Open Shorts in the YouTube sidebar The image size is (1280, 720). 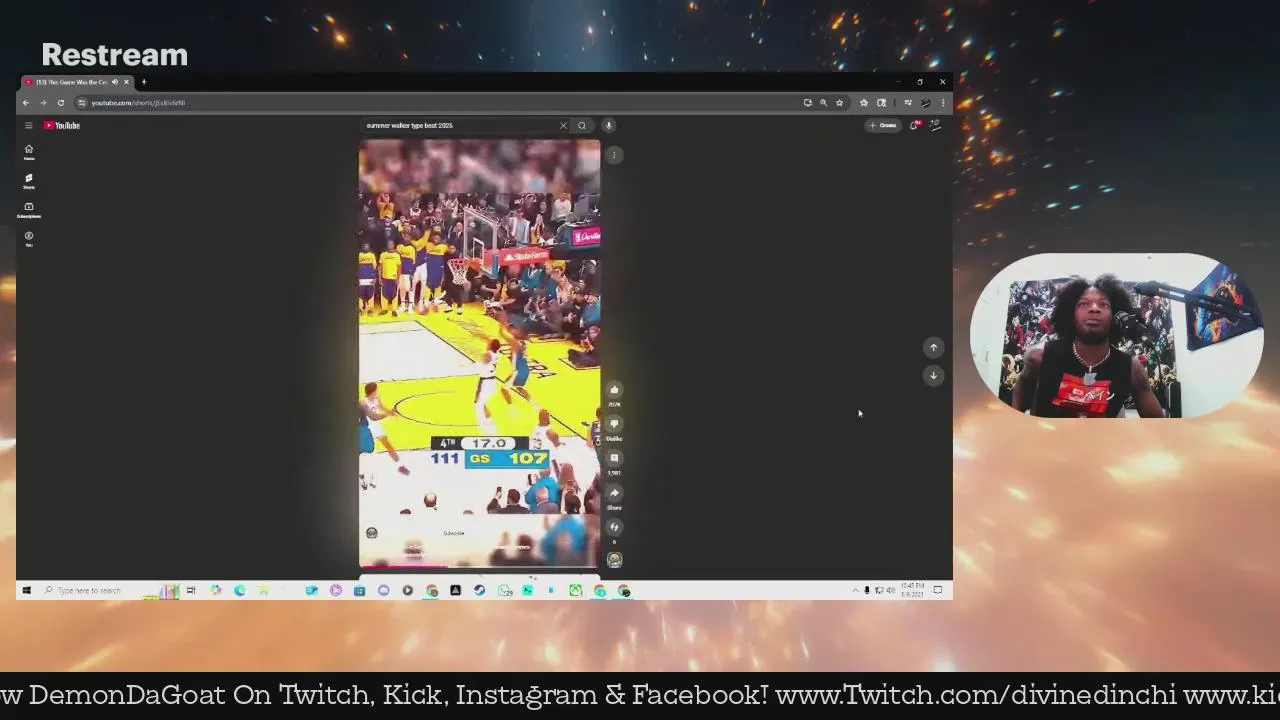(29, 181)
